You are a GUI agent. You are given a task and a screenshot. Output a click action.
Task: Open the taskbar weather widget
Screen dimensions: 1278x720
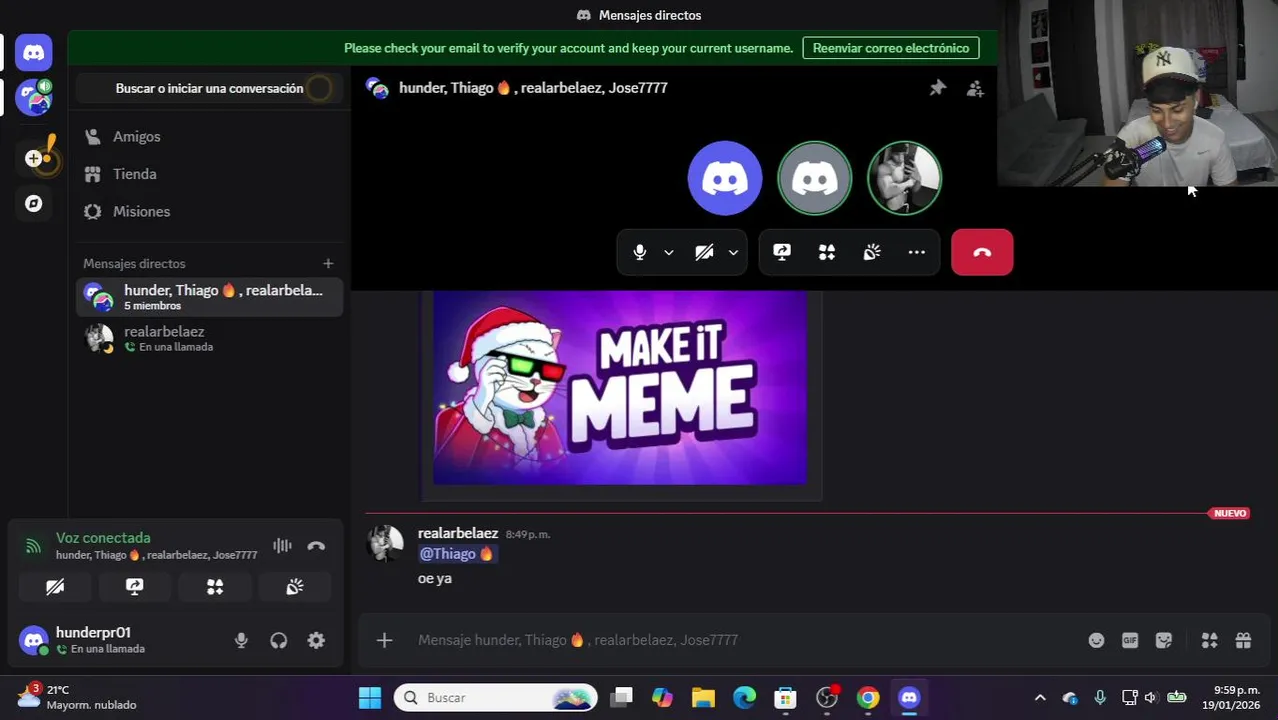click(x=77, y=697)
